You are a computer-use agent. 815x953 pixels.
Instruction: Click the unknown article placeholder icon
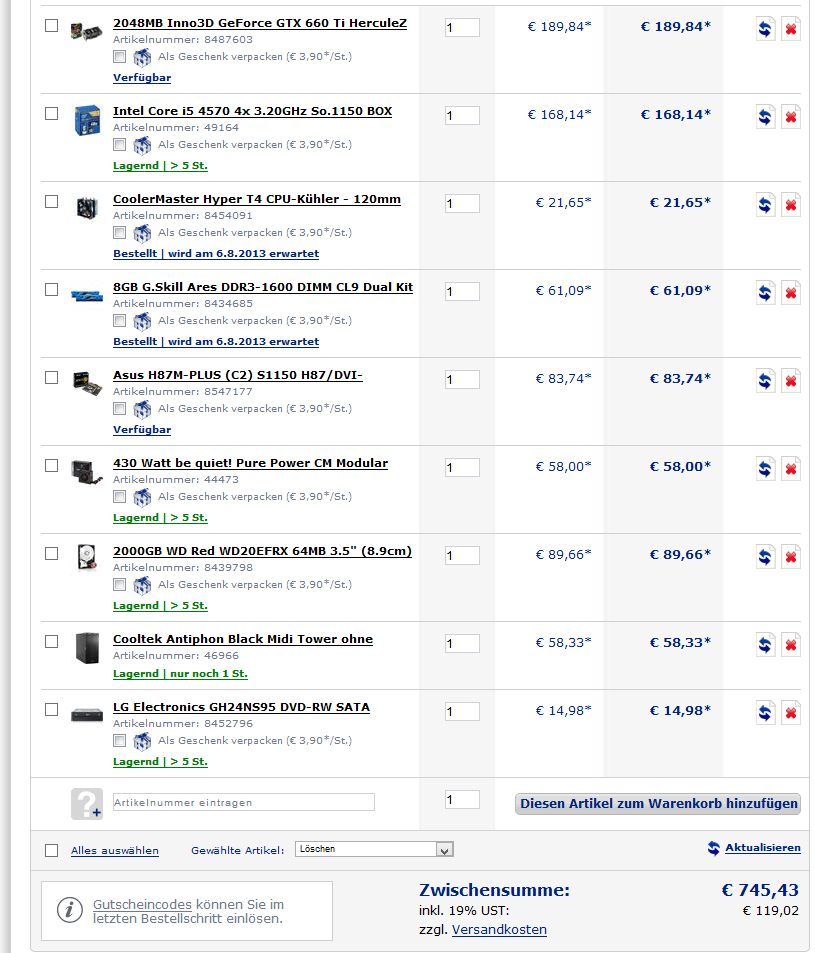pyautogui.click(x=87, y=803)
